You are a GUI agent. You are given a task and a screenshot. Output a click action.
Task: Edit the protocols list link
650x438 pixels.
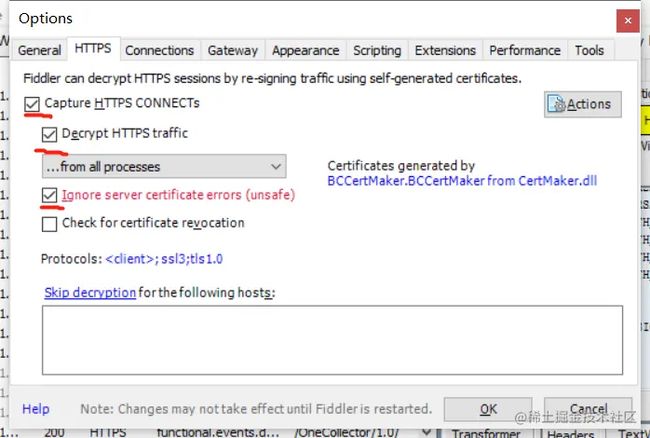tap(164, 259)
